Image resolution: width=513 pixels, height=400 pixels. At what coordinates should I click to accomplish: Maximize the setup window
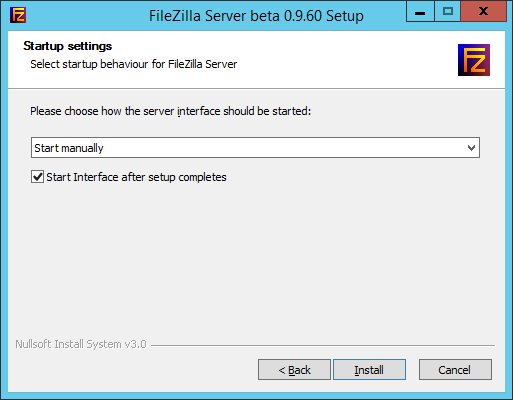[x=447, y=12]
